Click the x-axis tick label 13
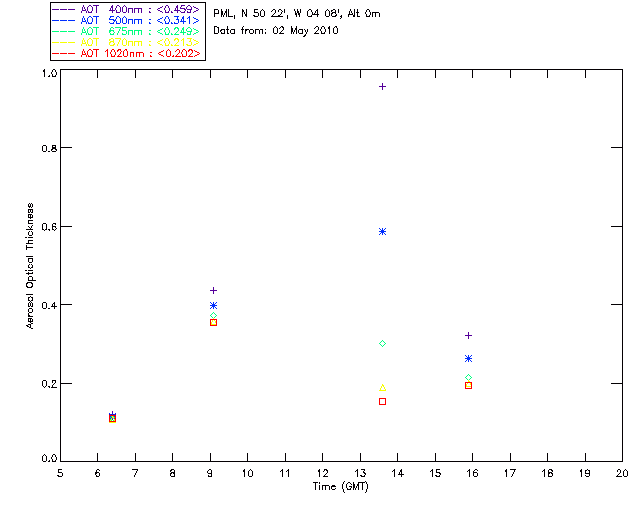The height and width of the screenshot is (512, 640). pyautogui.click(x=360, y=473)
